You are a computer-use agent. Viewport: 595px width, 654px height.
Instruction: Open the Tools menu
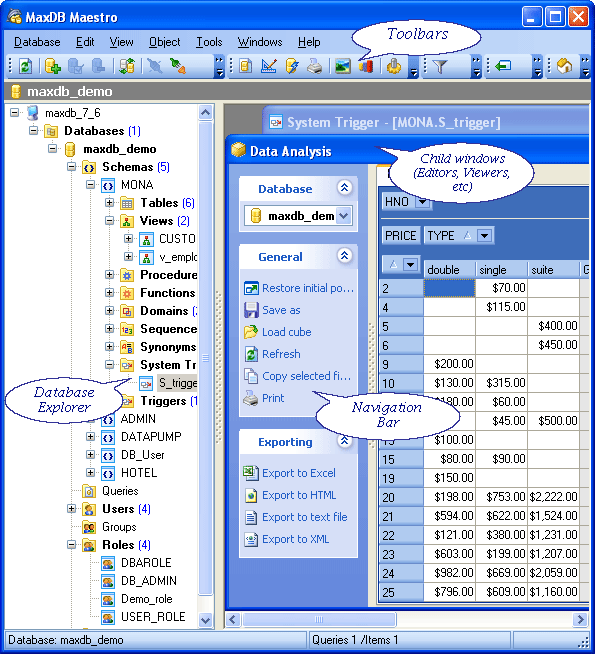(x=209, y=42)
